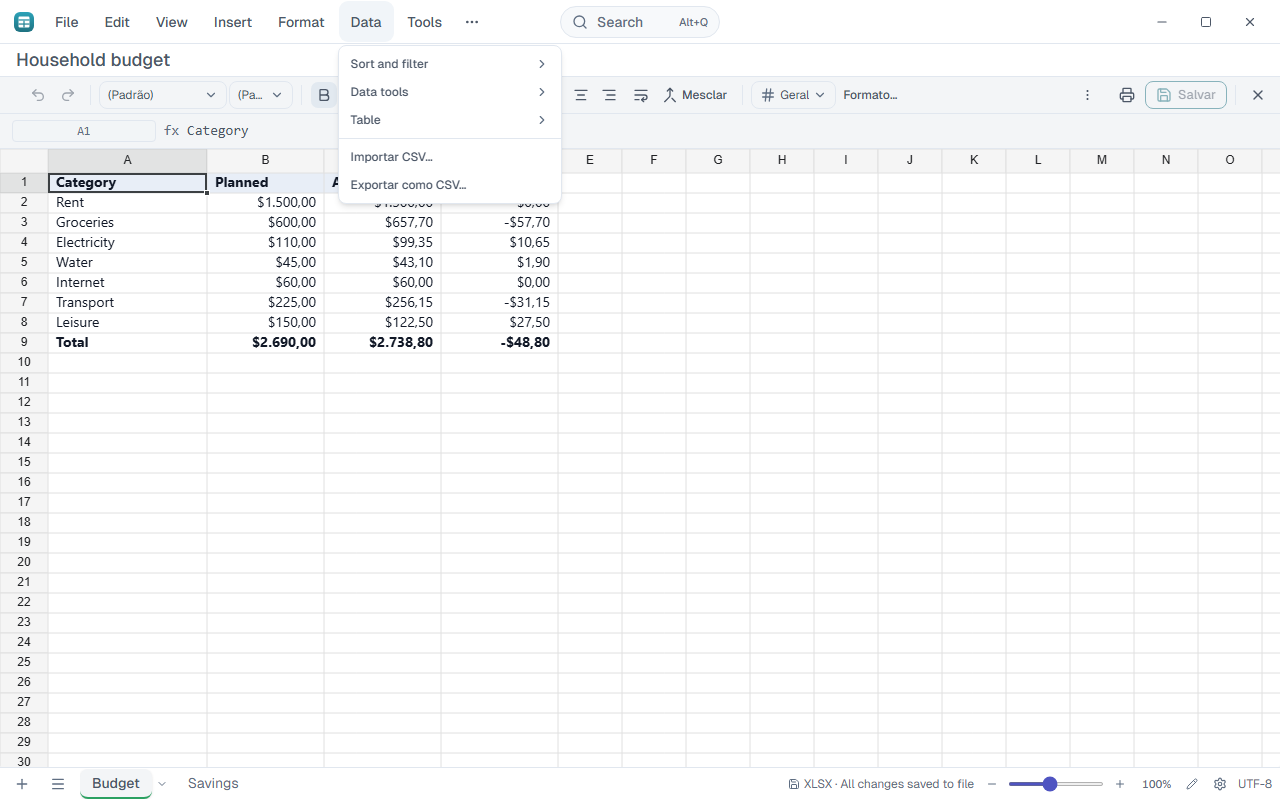Expand the Data tools submenu

pos(450,92)
